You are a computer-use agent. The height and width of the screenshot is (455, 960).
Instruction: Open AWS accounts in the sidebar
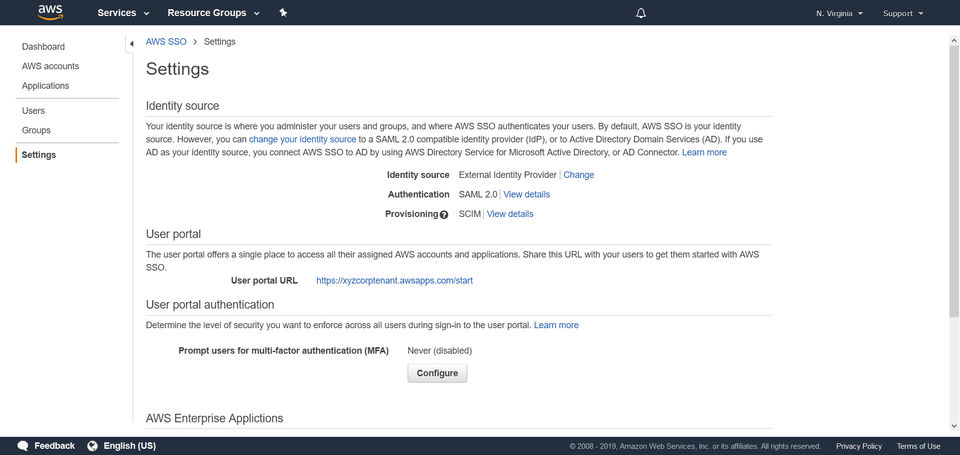(x=50, y=66)
